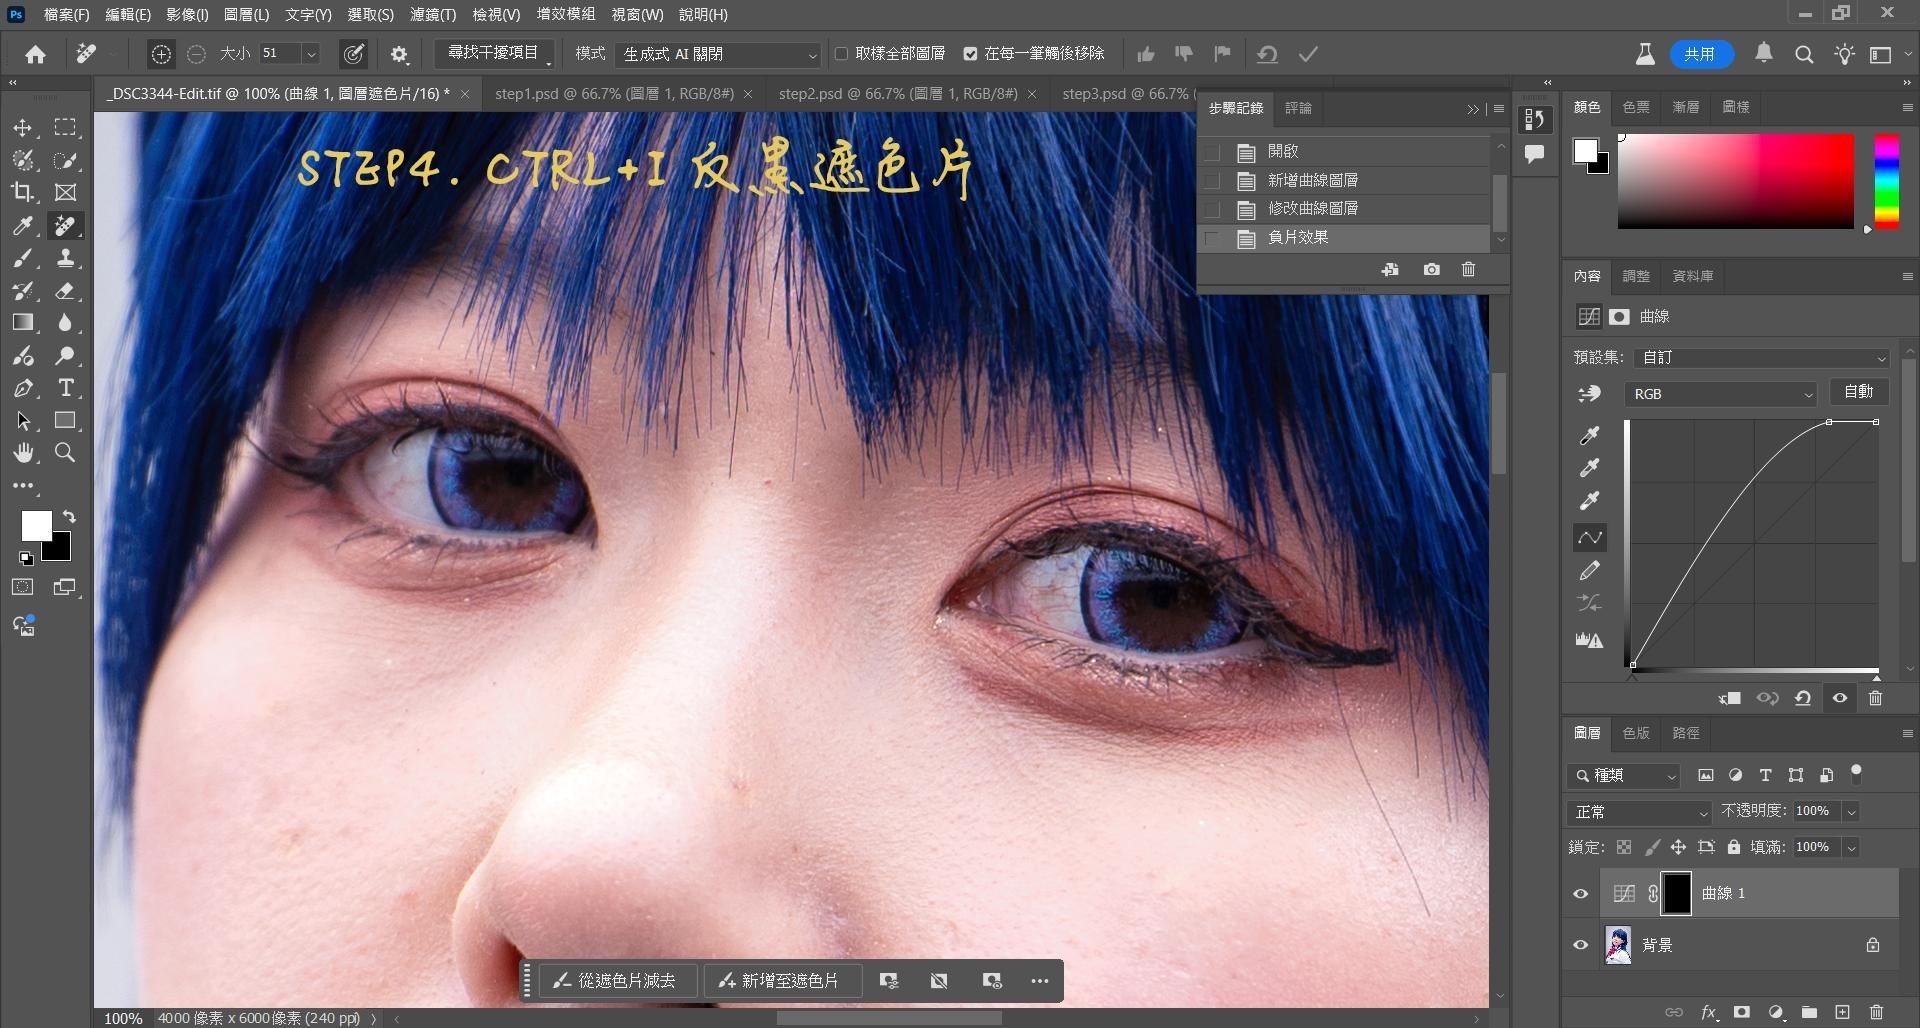
Task: Create a snapshot in the history panel
Action: (1431, 270)
